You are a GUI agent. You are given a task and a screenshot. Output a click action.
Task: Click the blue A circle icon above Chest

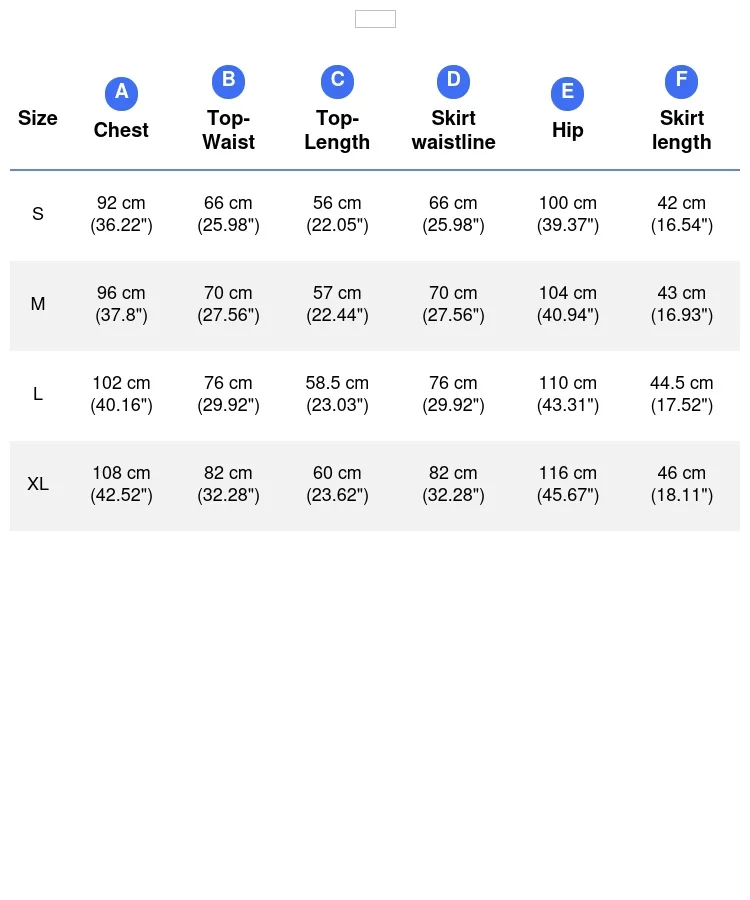tap(121, 93)
